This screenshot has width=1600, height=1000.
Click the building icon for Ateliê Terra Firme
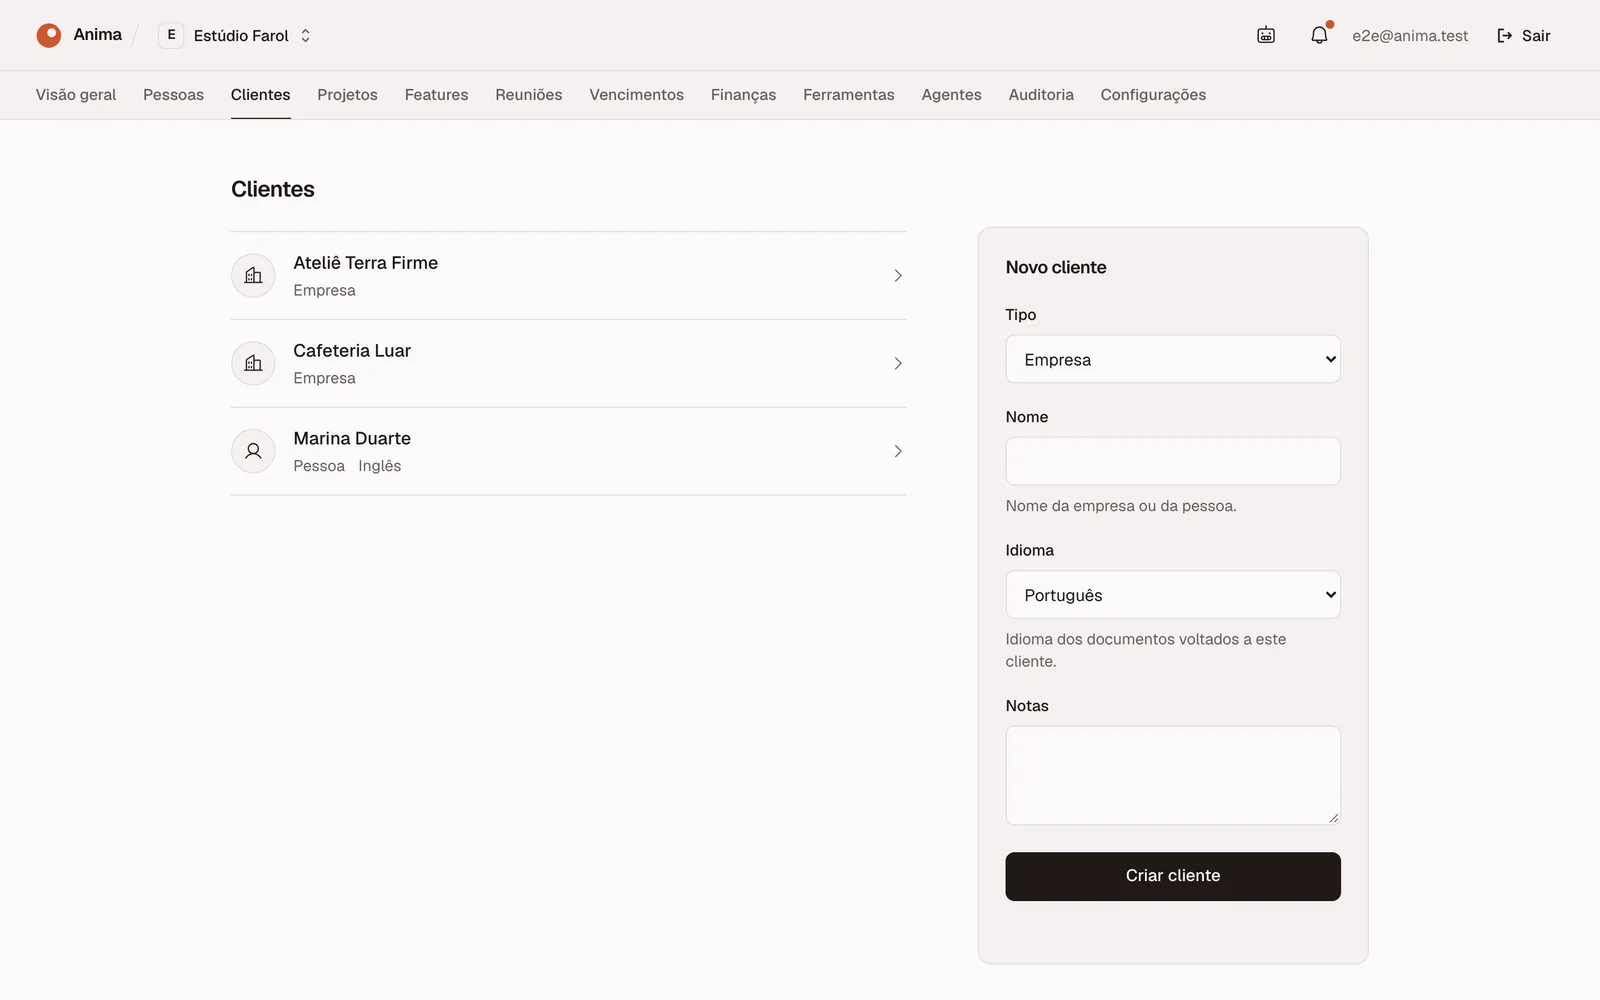tap(253, 275)
